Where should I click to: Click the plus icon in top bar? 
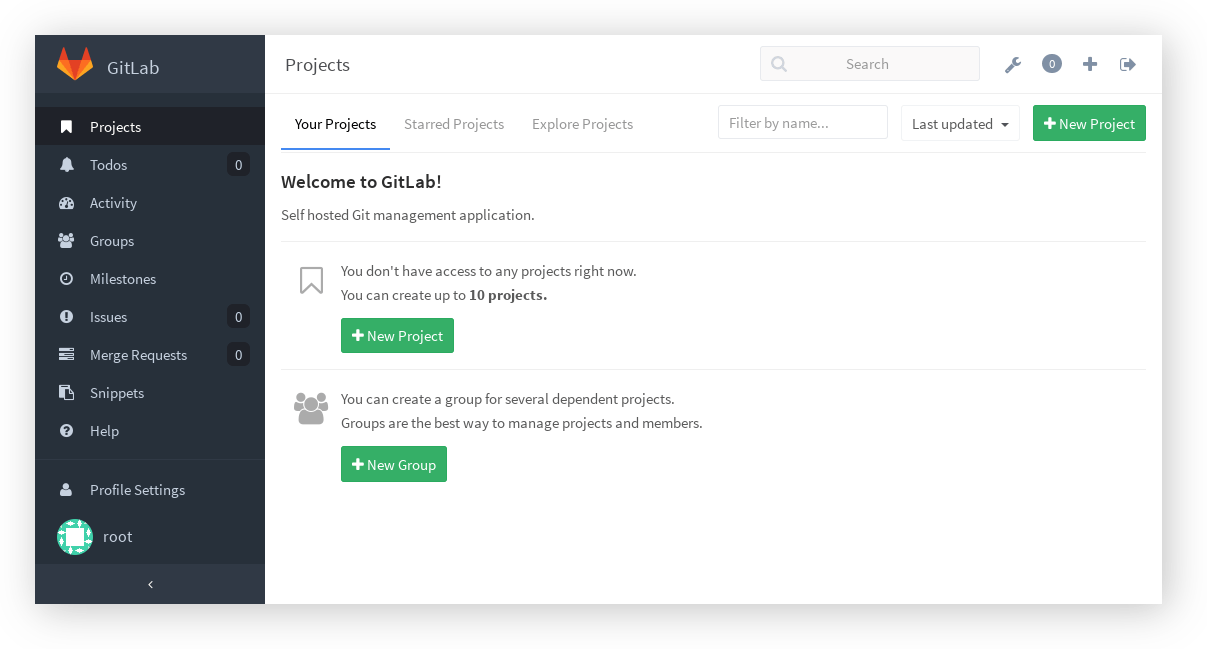1090,64
